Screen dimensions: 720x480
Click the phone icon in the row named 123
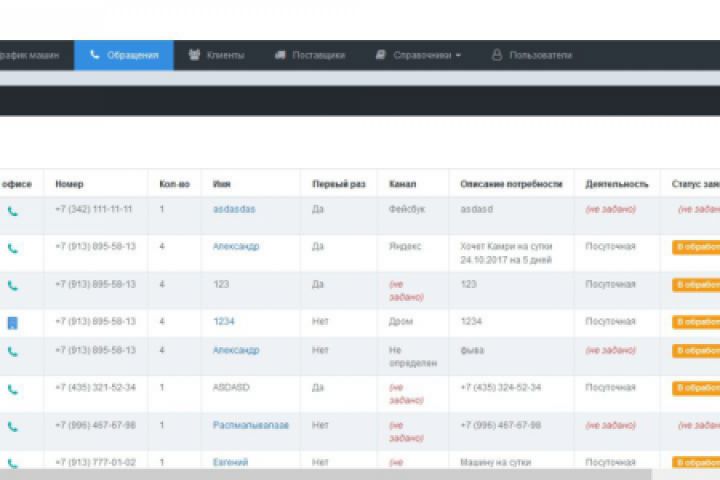coord(13,286)
